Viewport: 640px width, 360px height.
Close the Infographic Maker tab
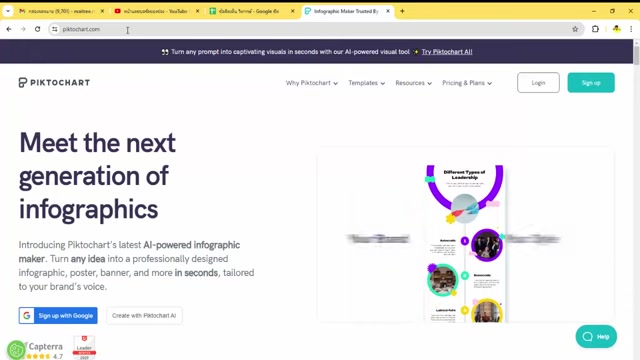click(388, 11)
